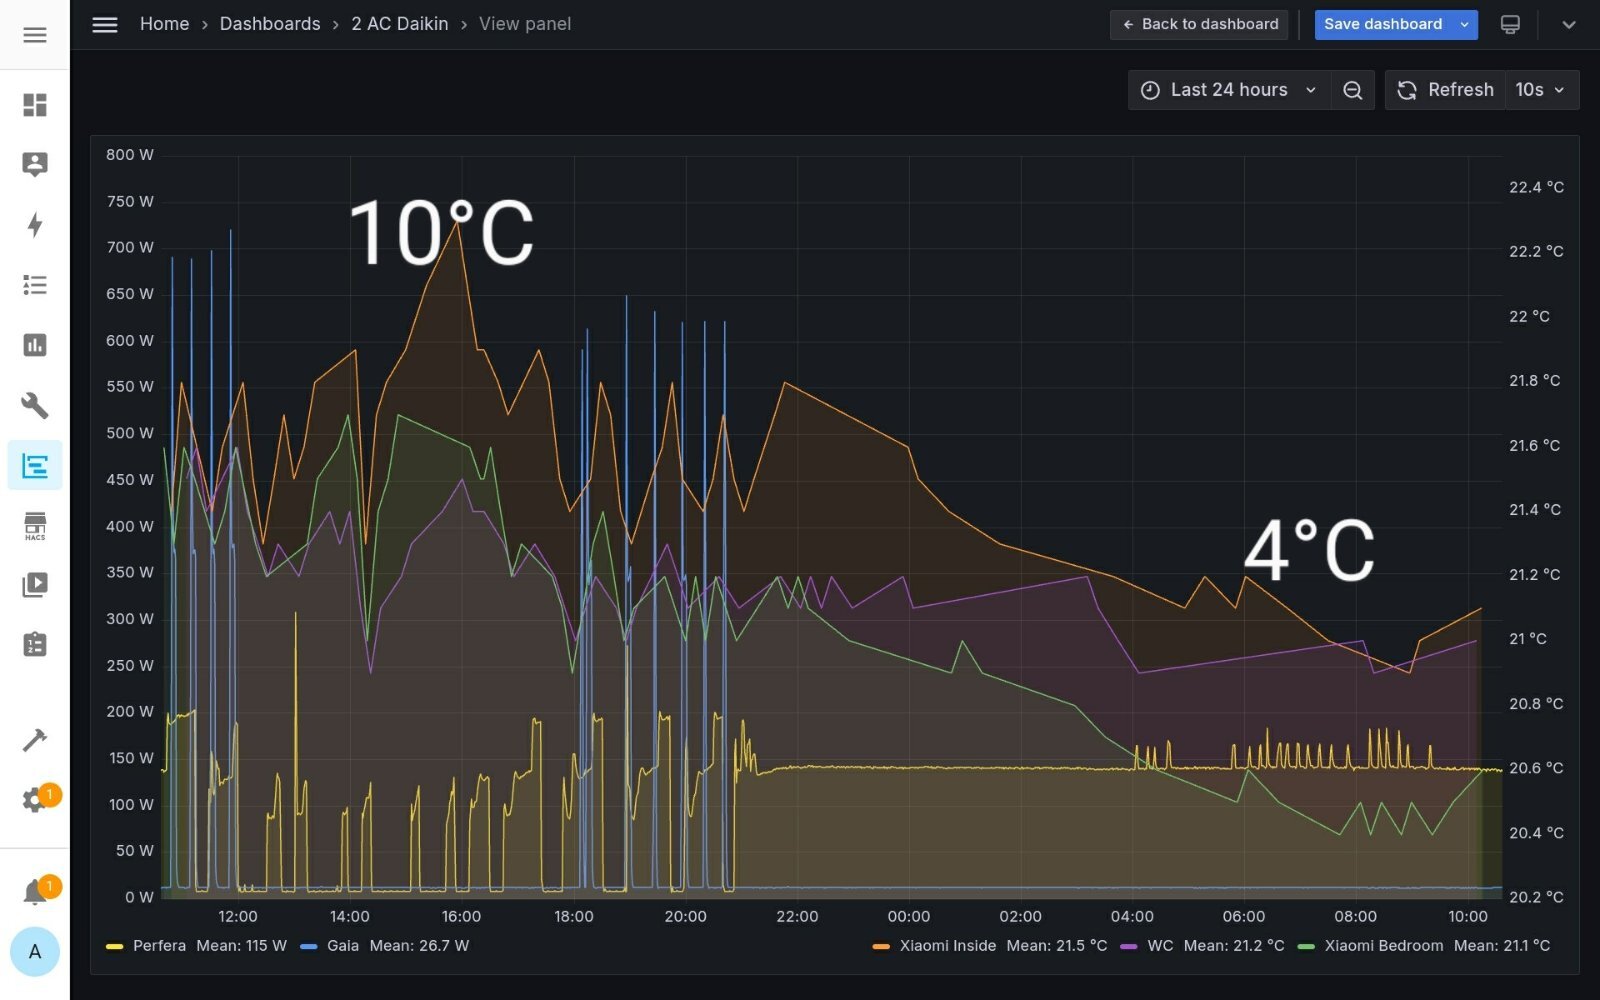Expand the Save dashboard options arrow
This screenshot has height=1000, width=1600.
tap(1464, 24)
